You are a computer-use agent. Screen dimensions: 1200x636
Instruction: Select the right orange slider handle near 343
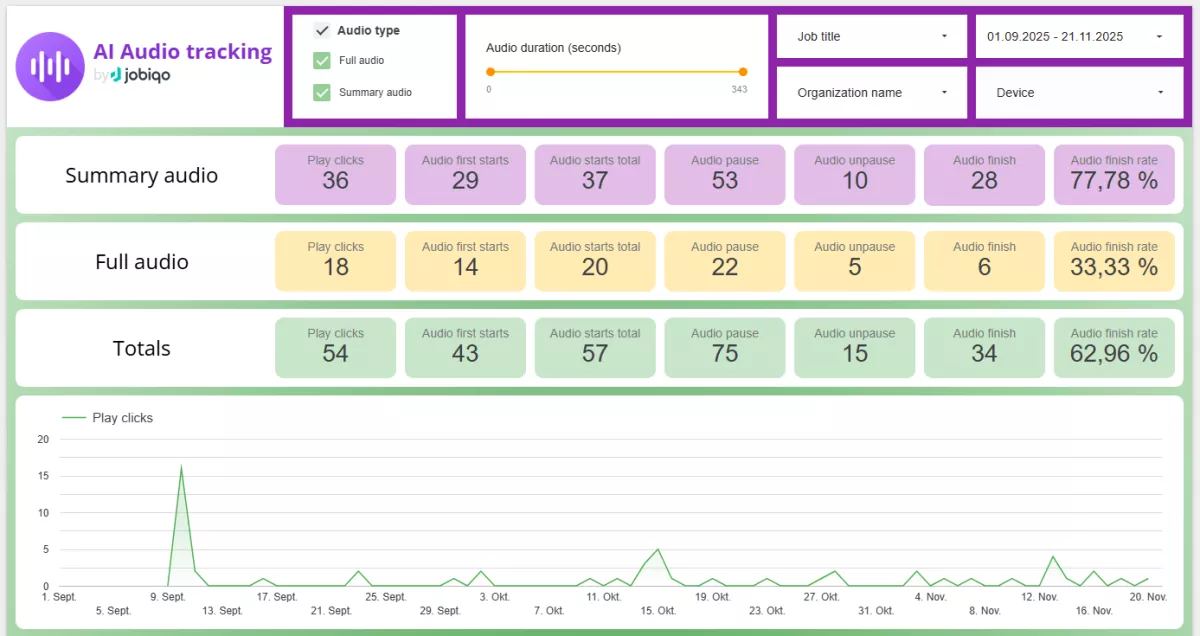[742, 72]
